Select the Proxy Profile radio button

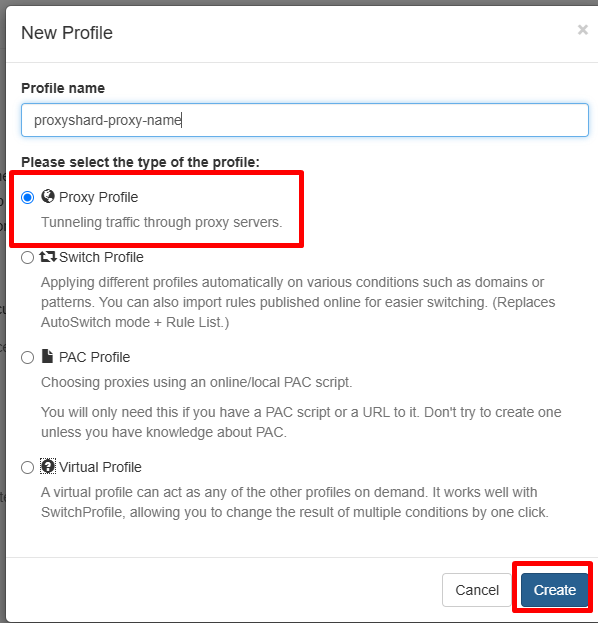coord(27,197)
